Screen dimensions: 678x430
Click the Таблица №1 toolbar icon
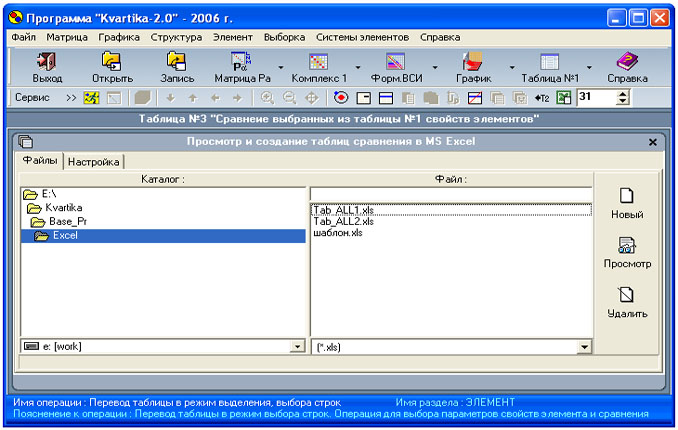pos(550,61)
